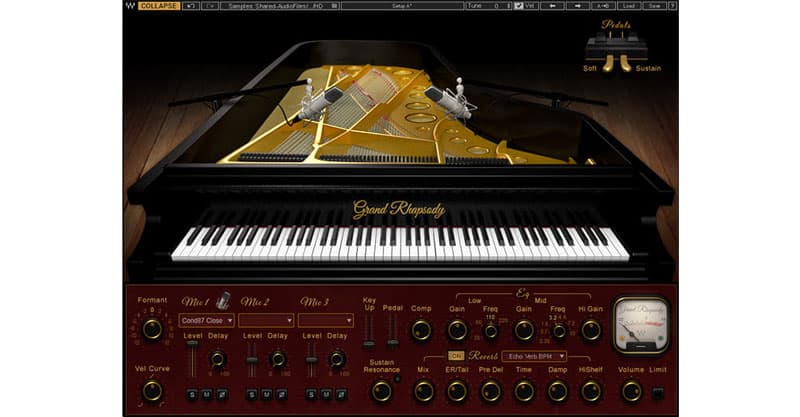
Task: Click the Mic 1 Delay knob
Action: pyautogui.click(x=218, y=359)
